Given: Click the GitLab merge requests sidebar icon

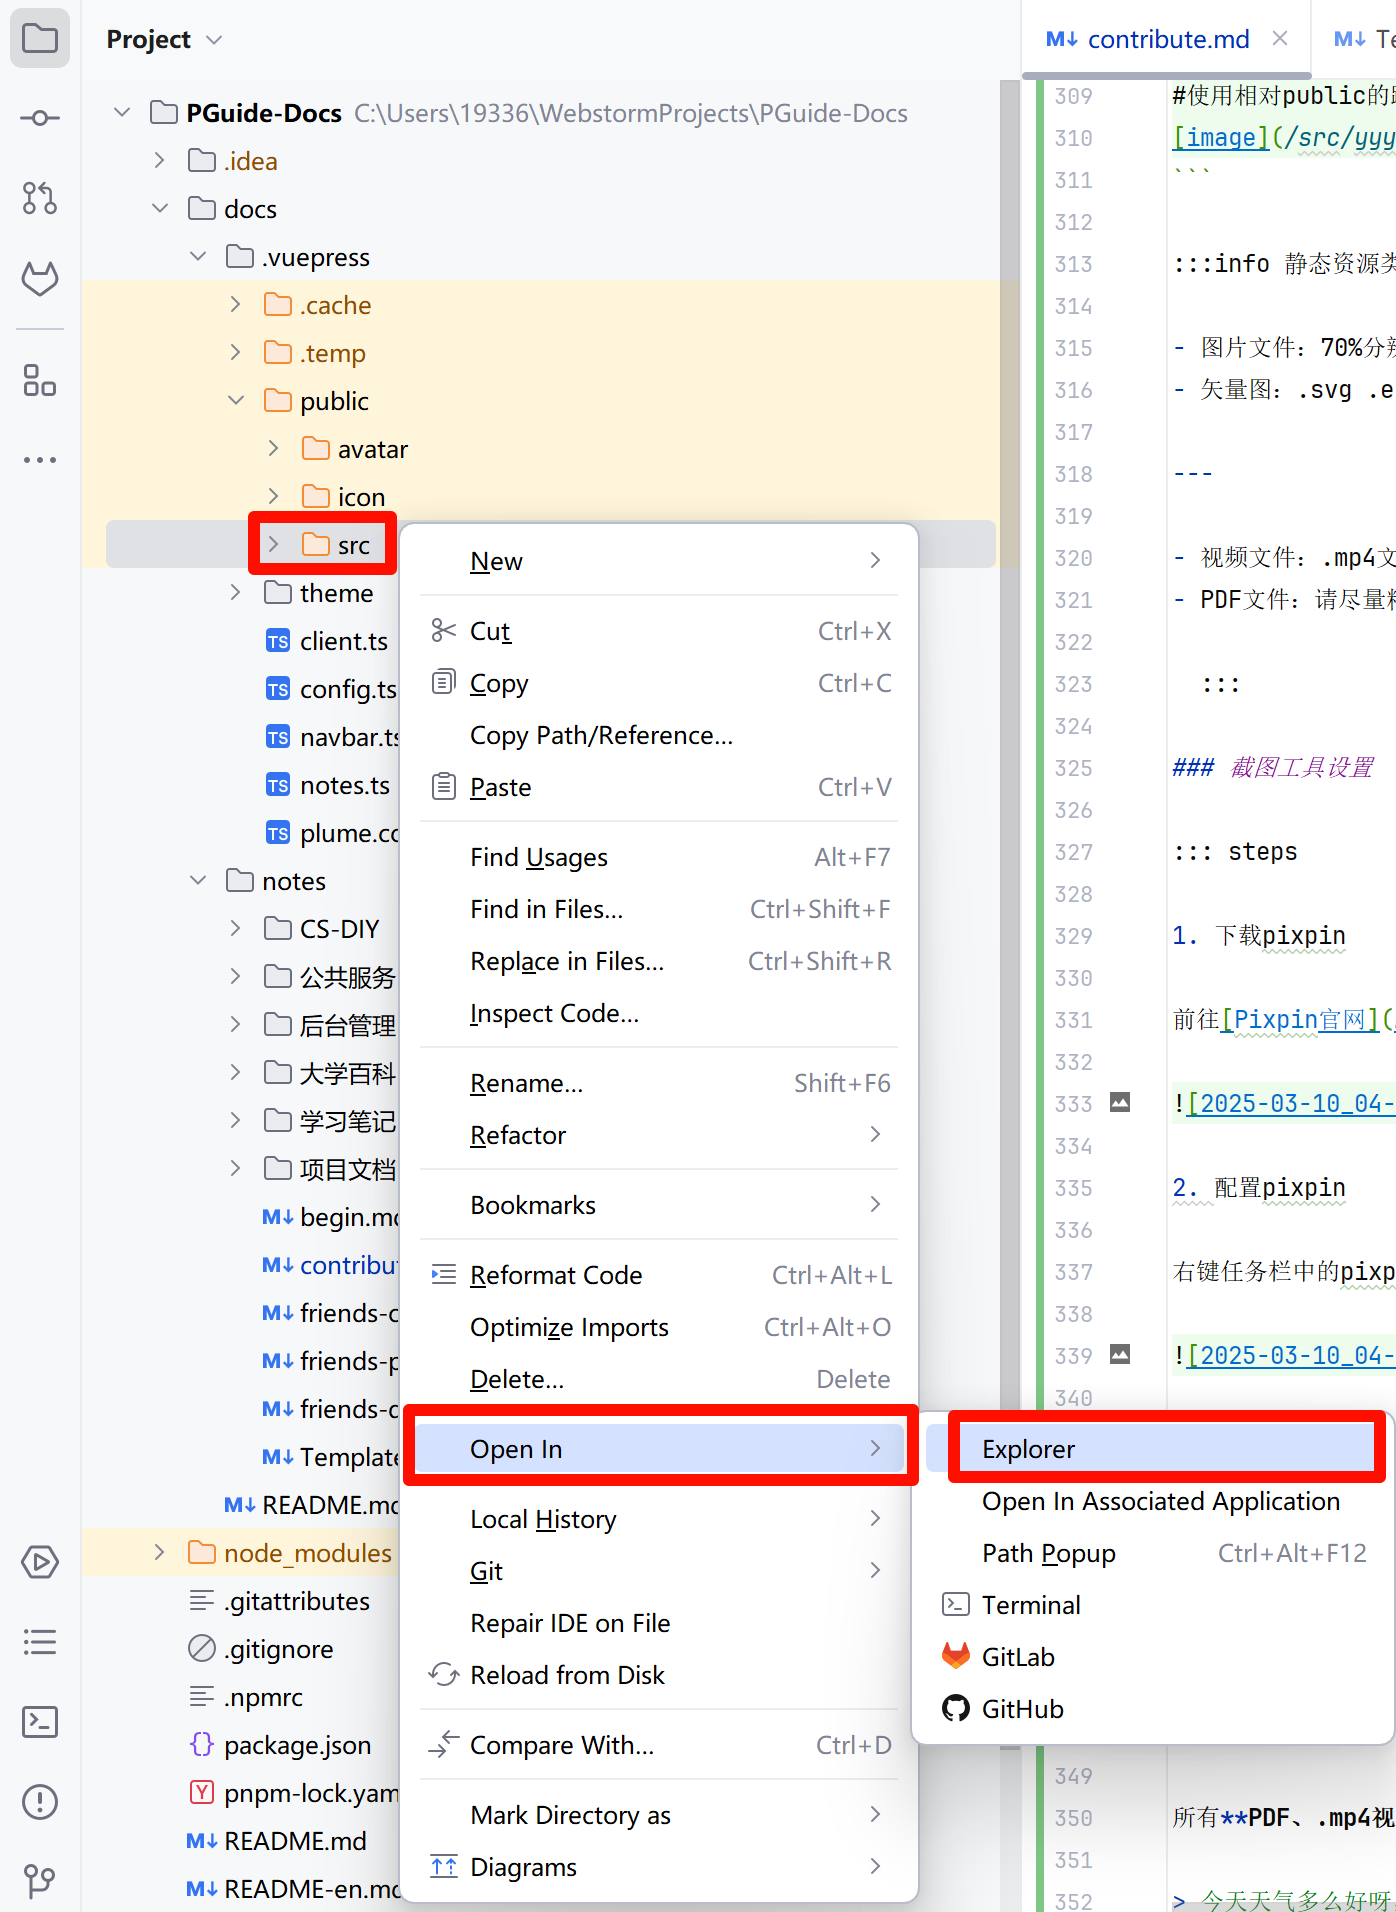Looking at the screenshot, I should (x=40, y=279).
